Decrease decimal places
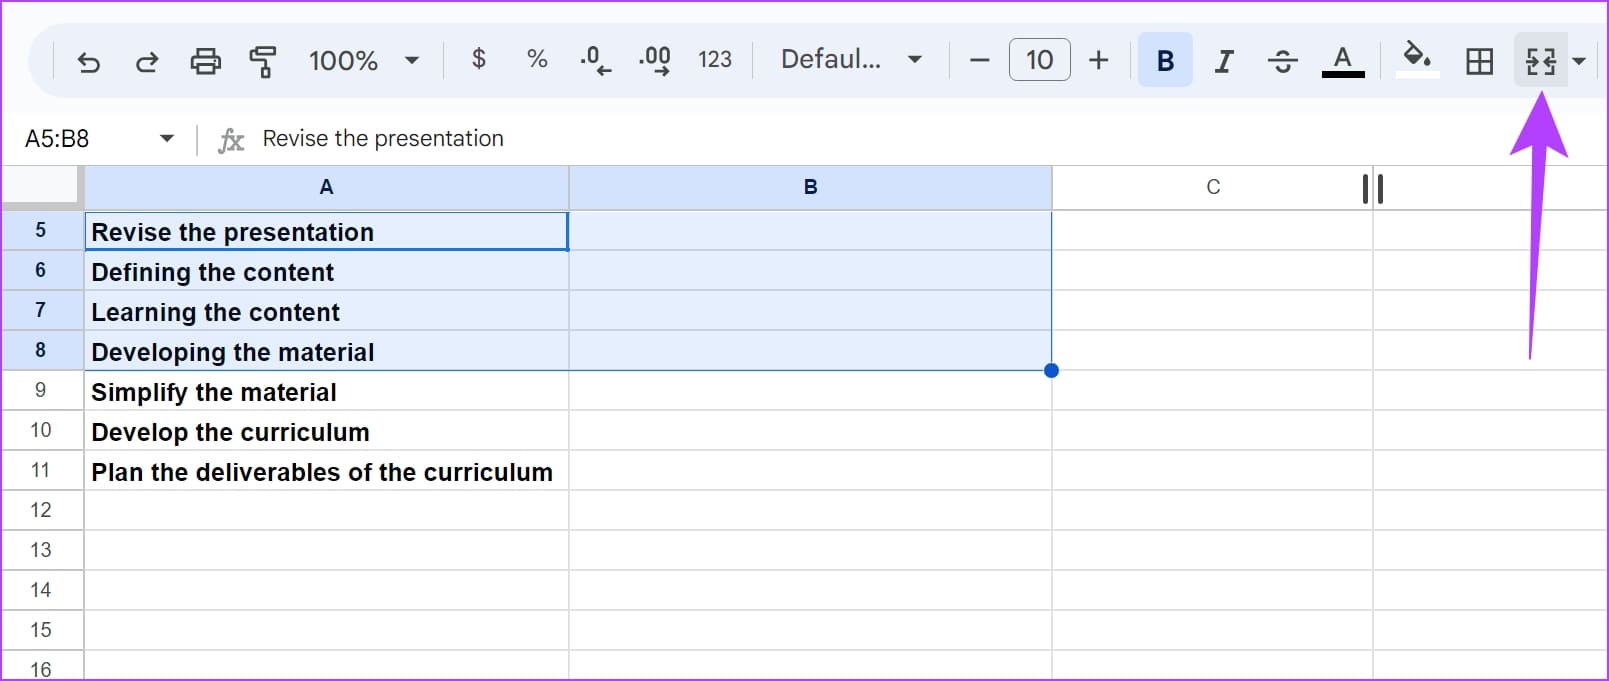 [x=595, y=60]
